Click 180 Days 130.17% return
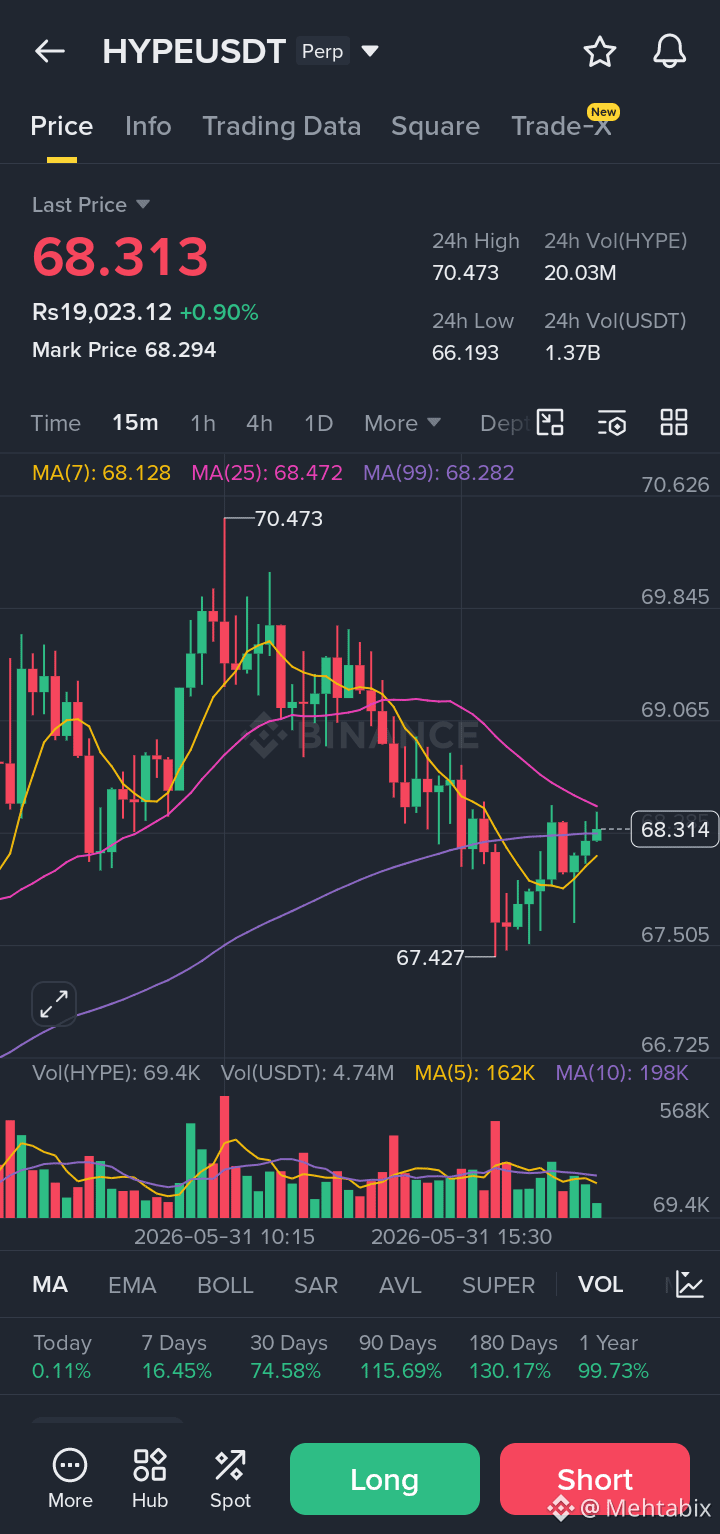The image size is (720, 1534). click(x=513, y=1357)
